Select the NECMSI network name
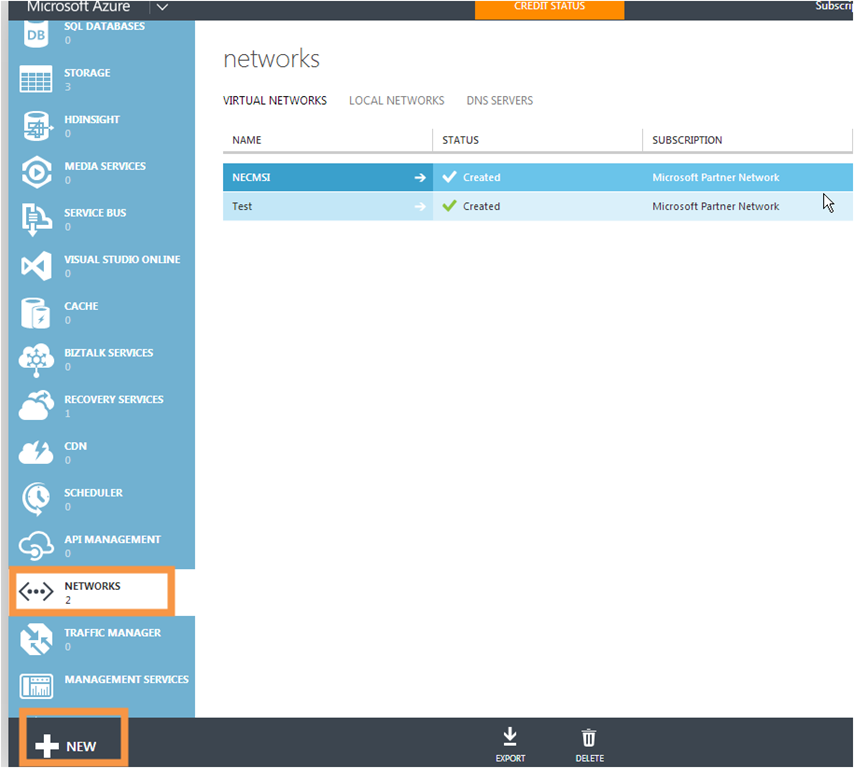This screenshot has width=854, height=768. [x=251, y=178]
